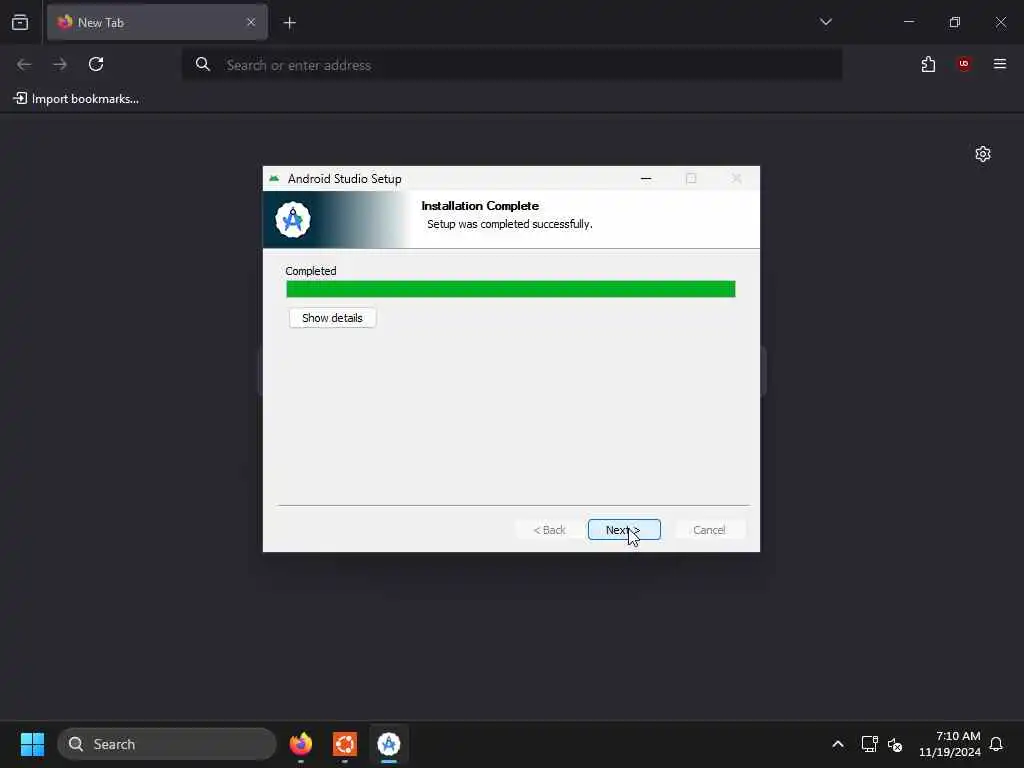Image resolution: width=1024 pixels, height=768 pixels.
Task: Open the browser Extensions menu
Action: 928,64
